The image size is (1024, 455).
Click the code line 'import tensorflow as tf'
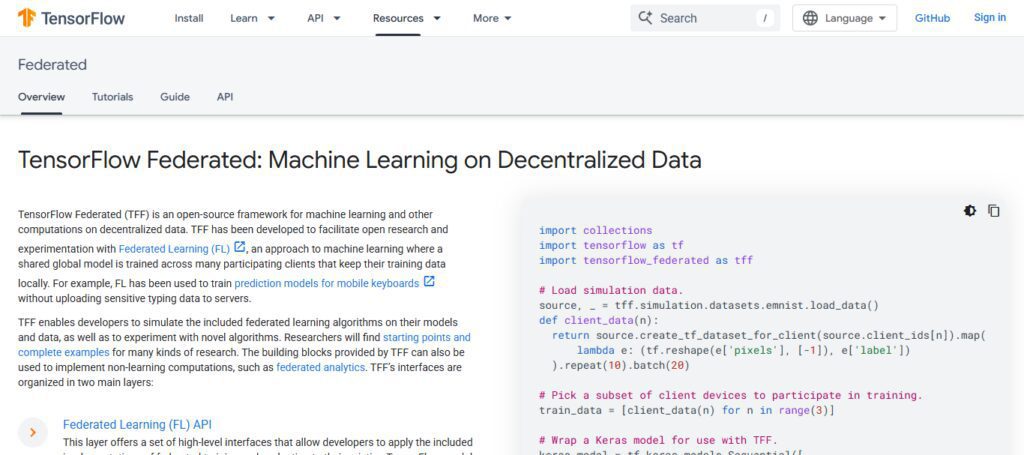coord(611,245)
